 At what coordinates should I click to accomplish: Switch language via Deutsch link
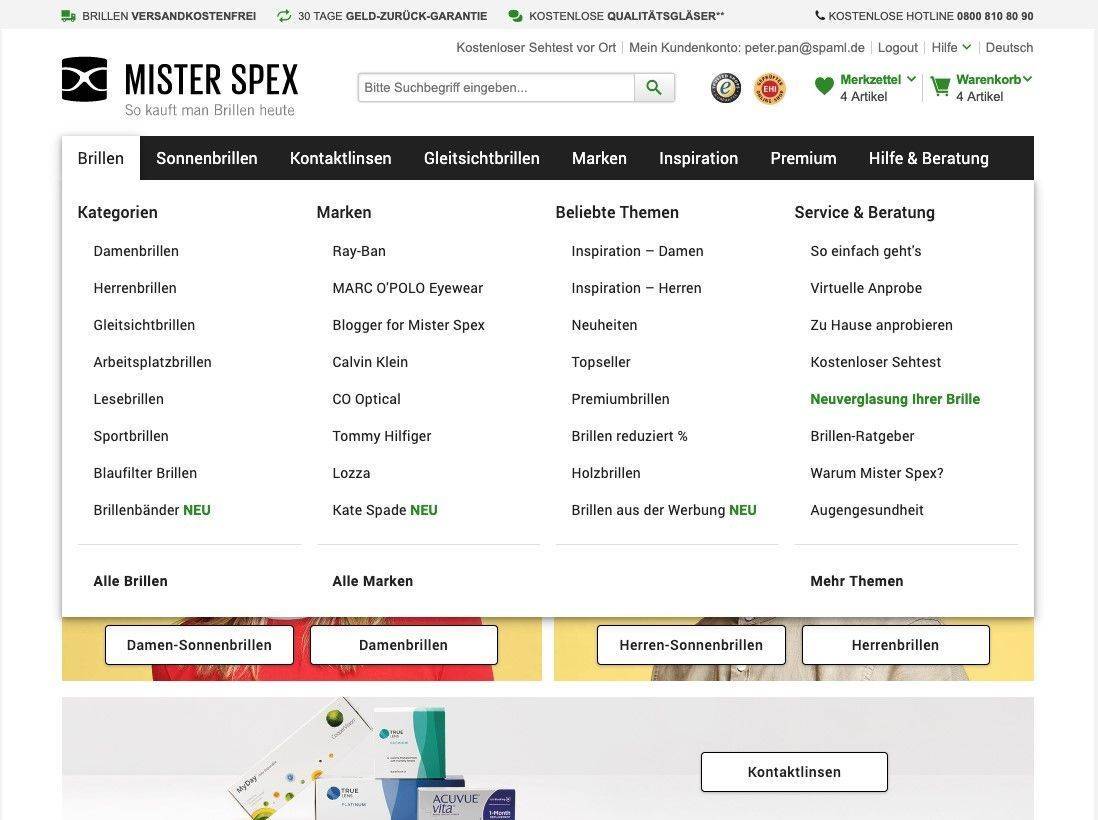1009,48
